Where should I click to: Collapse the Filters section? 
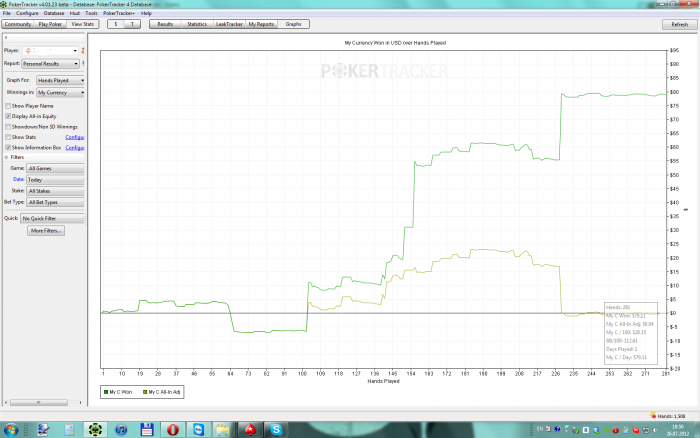[x=6, y=157]
